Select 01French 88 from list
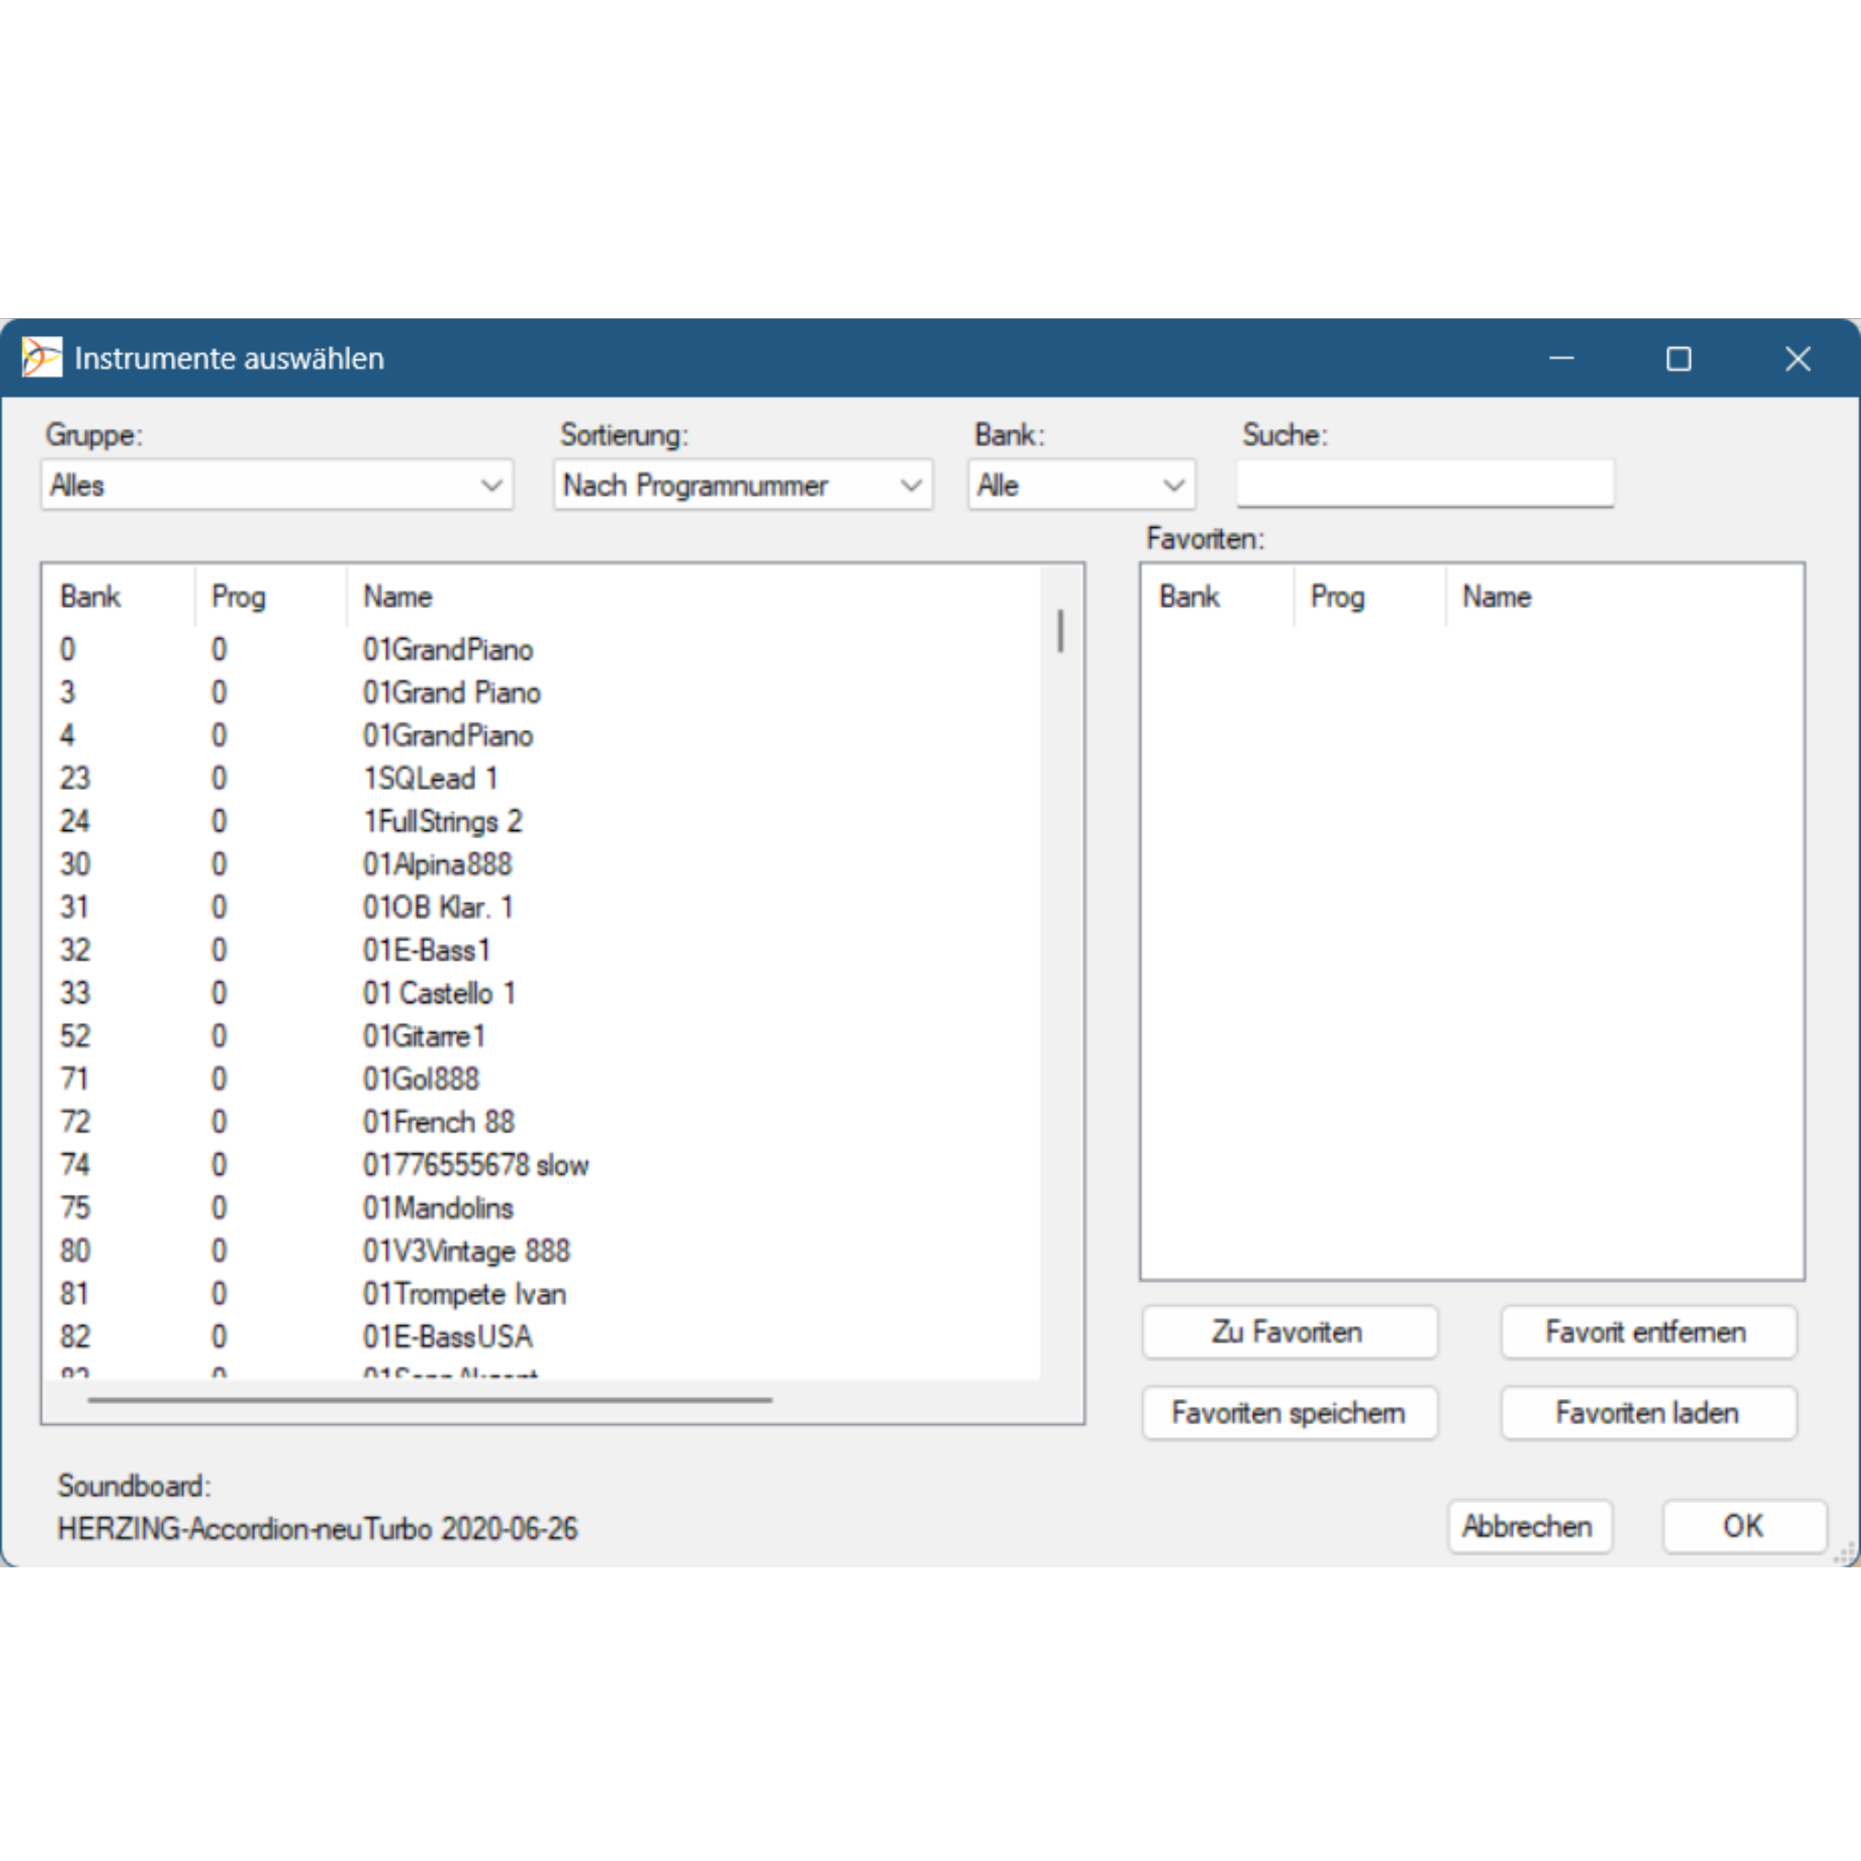Screen dimensions: 1861x1861 (x=438, y=1122)
